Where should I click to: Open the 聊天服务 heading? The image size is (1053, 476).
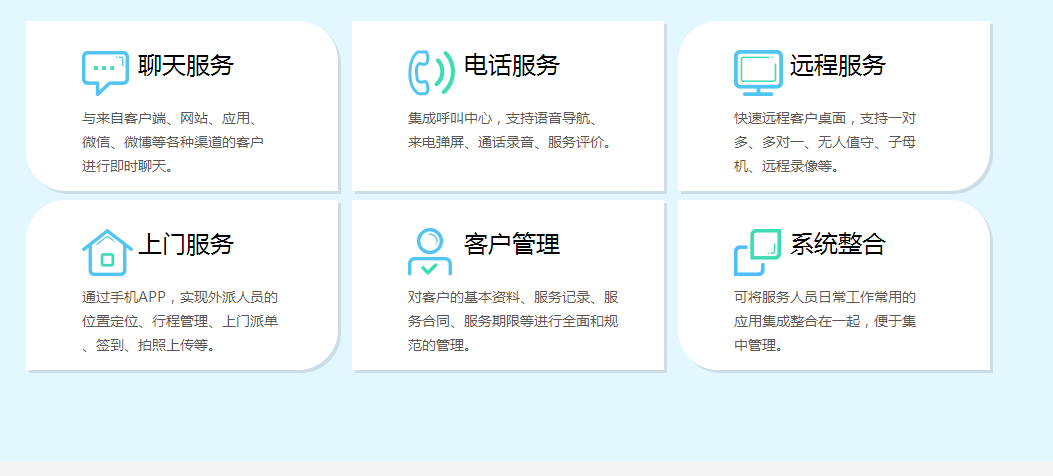point(186,66)
